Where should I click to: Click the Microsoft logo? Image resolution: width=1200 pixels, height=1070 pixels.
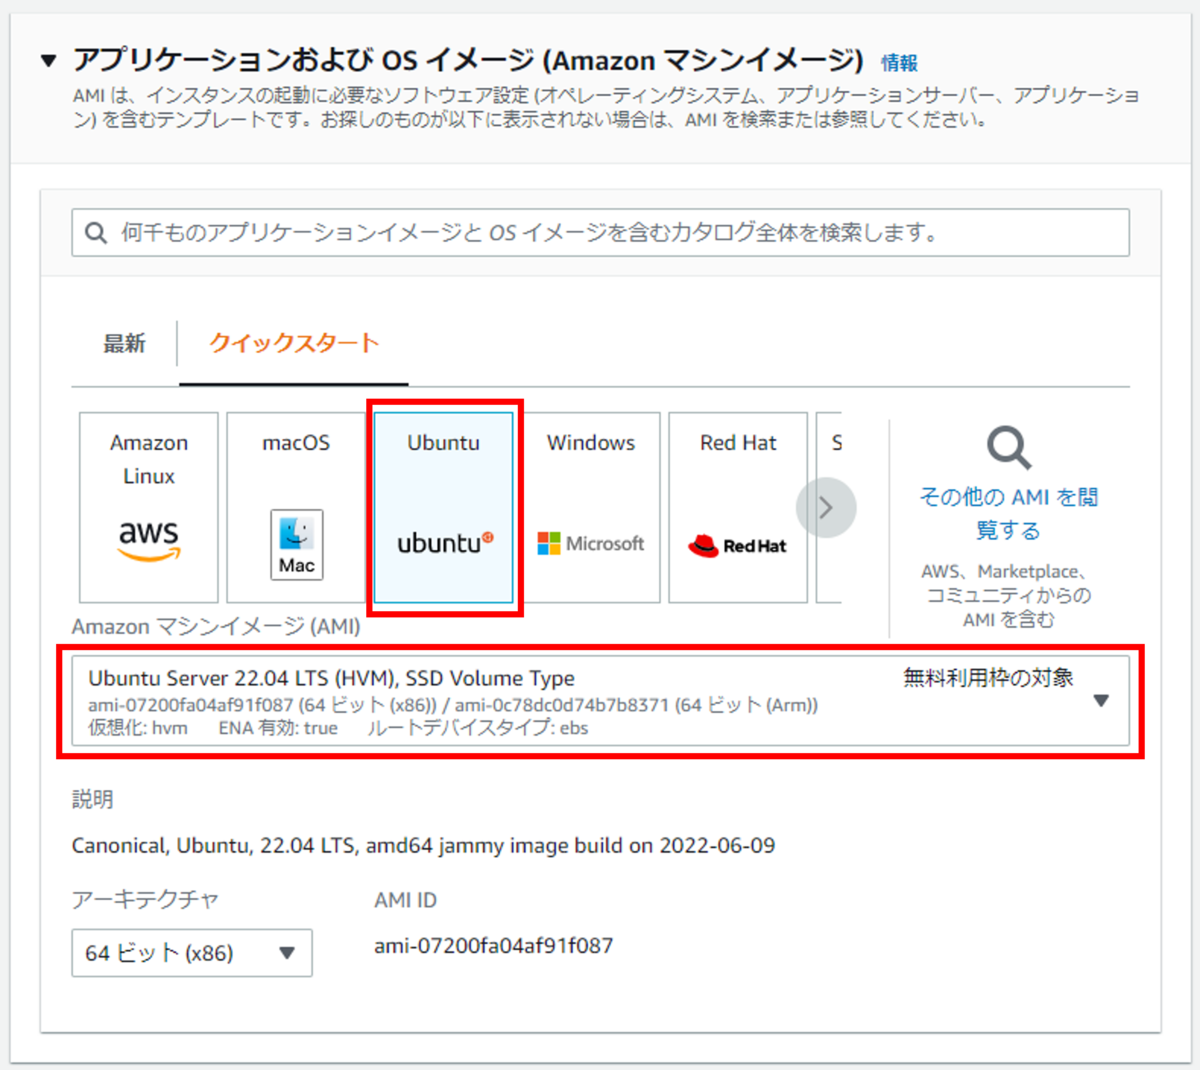click(591, 543)
